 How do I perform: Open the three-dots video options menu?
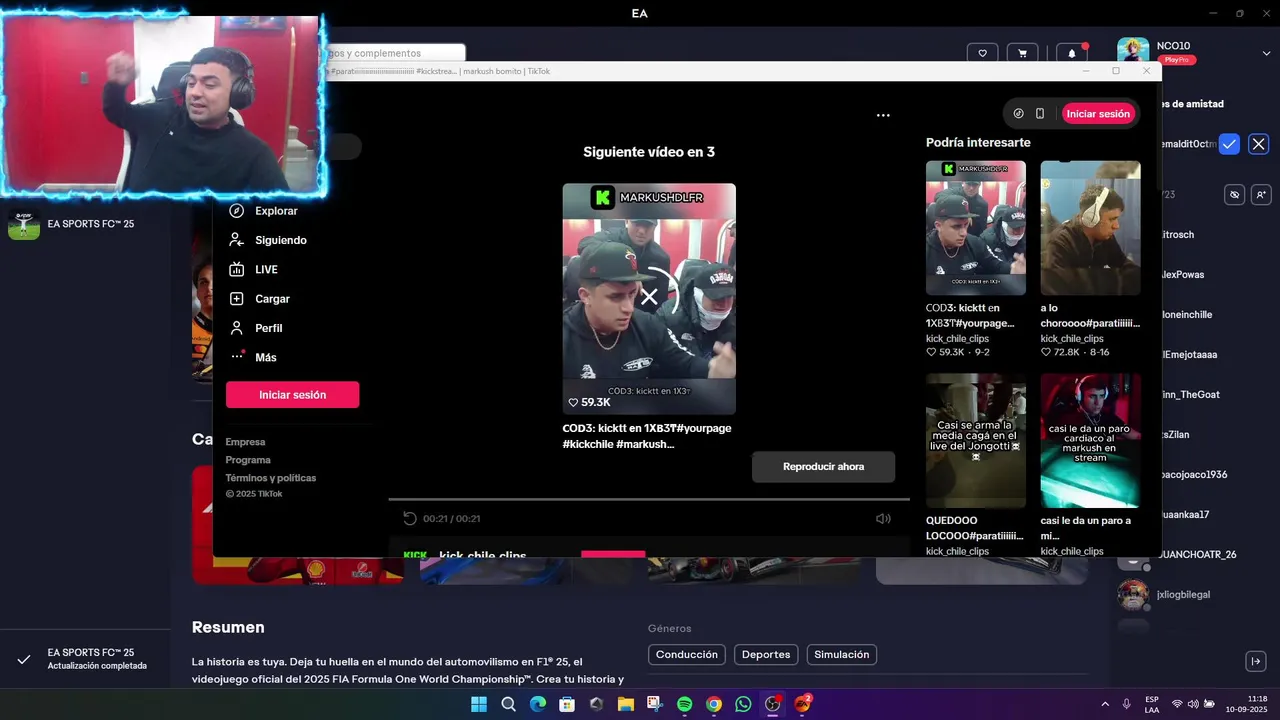pos(883,115)
